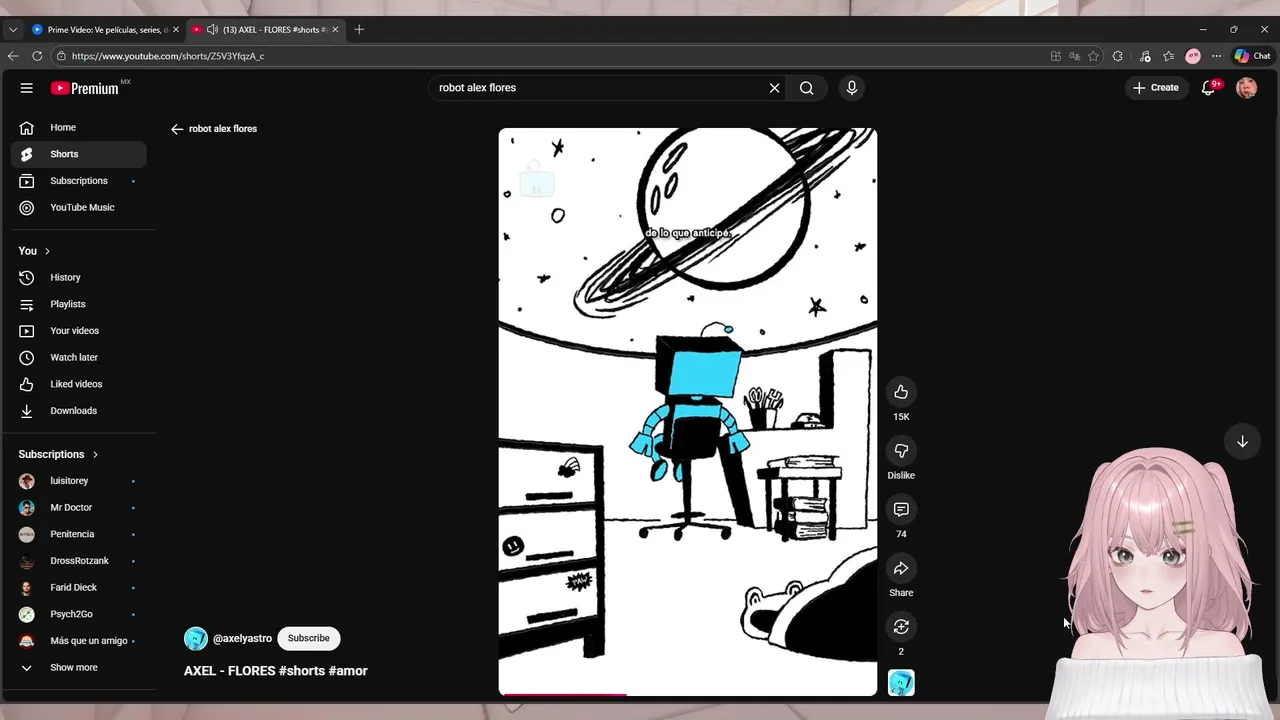Click the Create button
1280x720 pixels.
[1155, 88]
